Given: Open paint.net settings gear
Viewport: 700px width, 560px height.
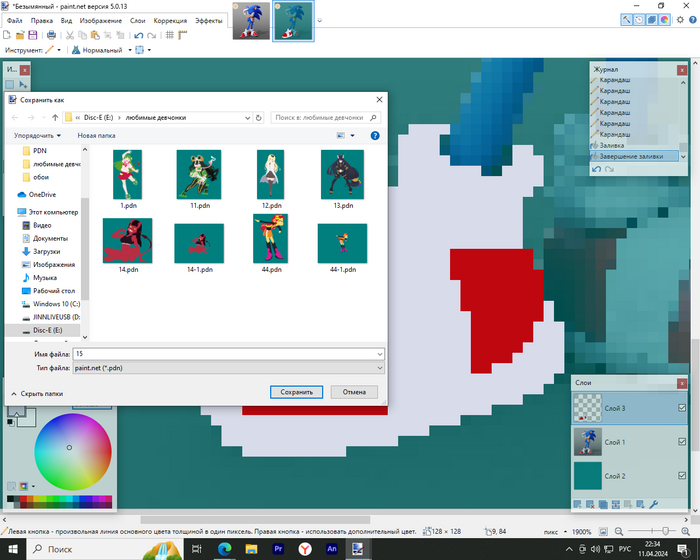Looking at the screenshot, I should [679, 19].
